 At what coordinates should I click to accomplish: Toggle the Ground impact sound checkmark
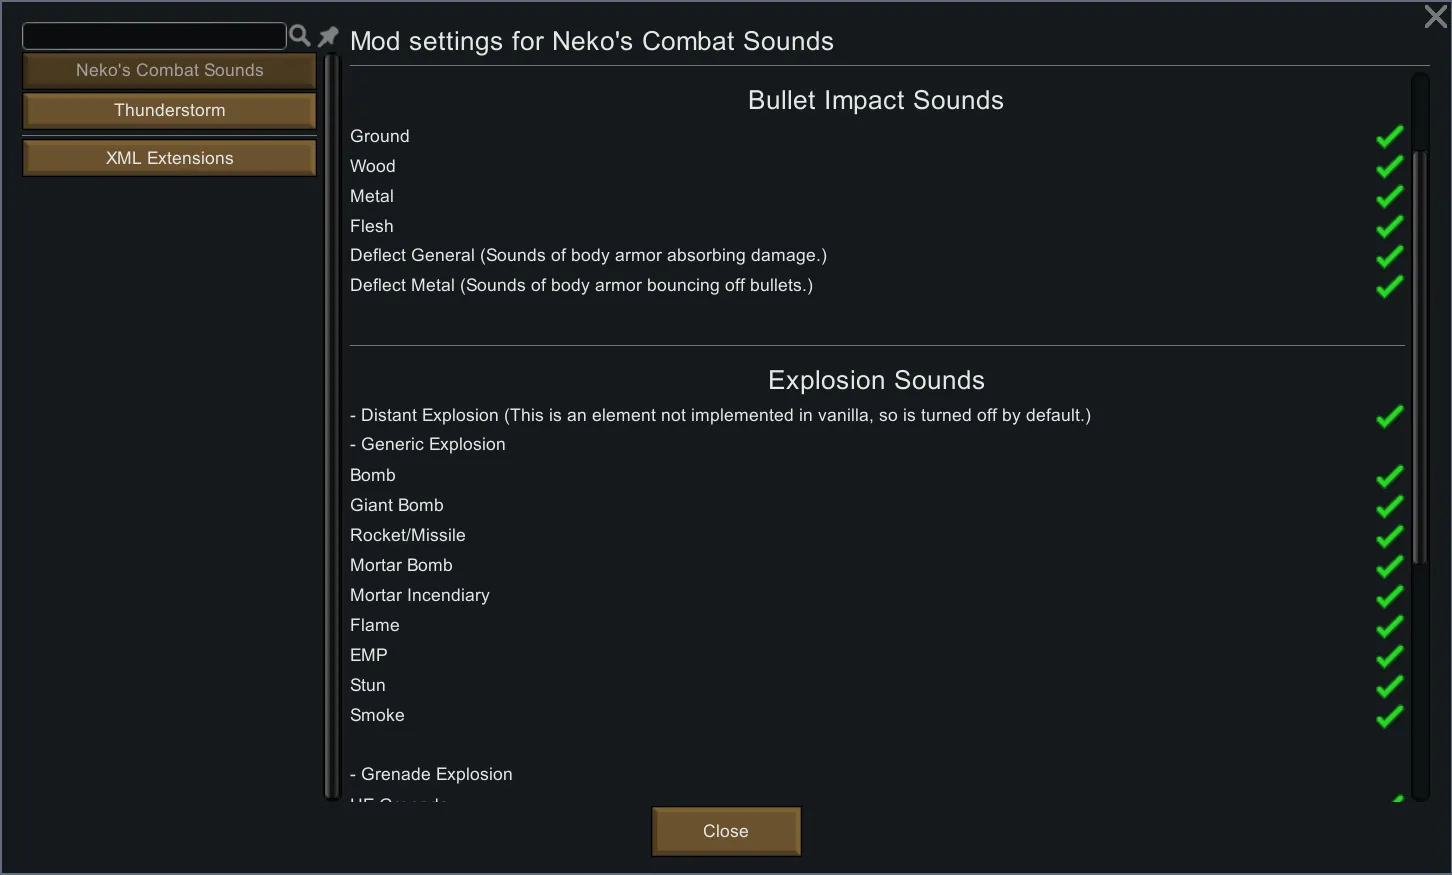tap(1389, 137)
